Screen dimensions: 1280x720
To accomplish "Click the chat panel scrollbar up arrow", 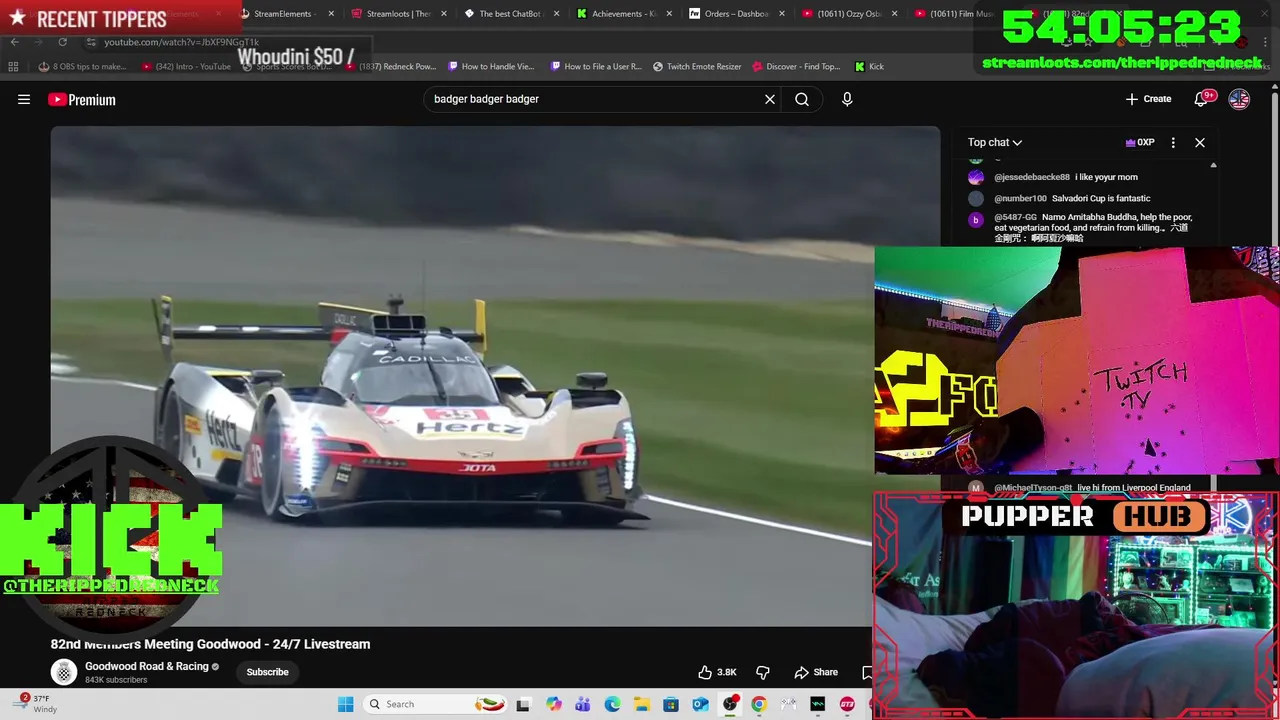I will [1213, 165].
